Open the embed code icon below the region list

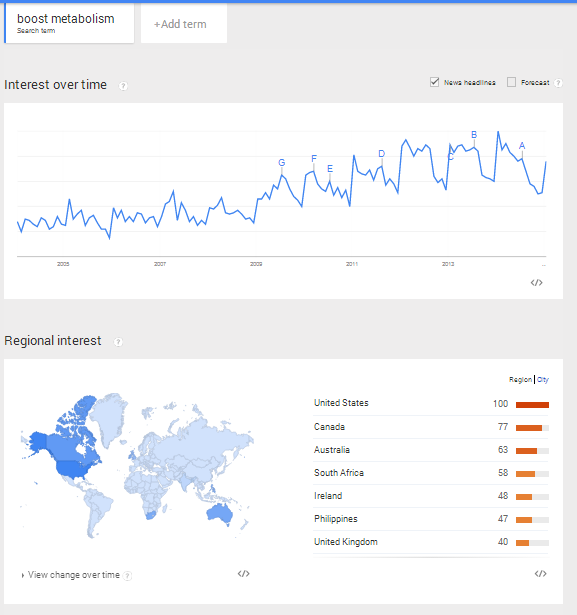pos(541,573)
